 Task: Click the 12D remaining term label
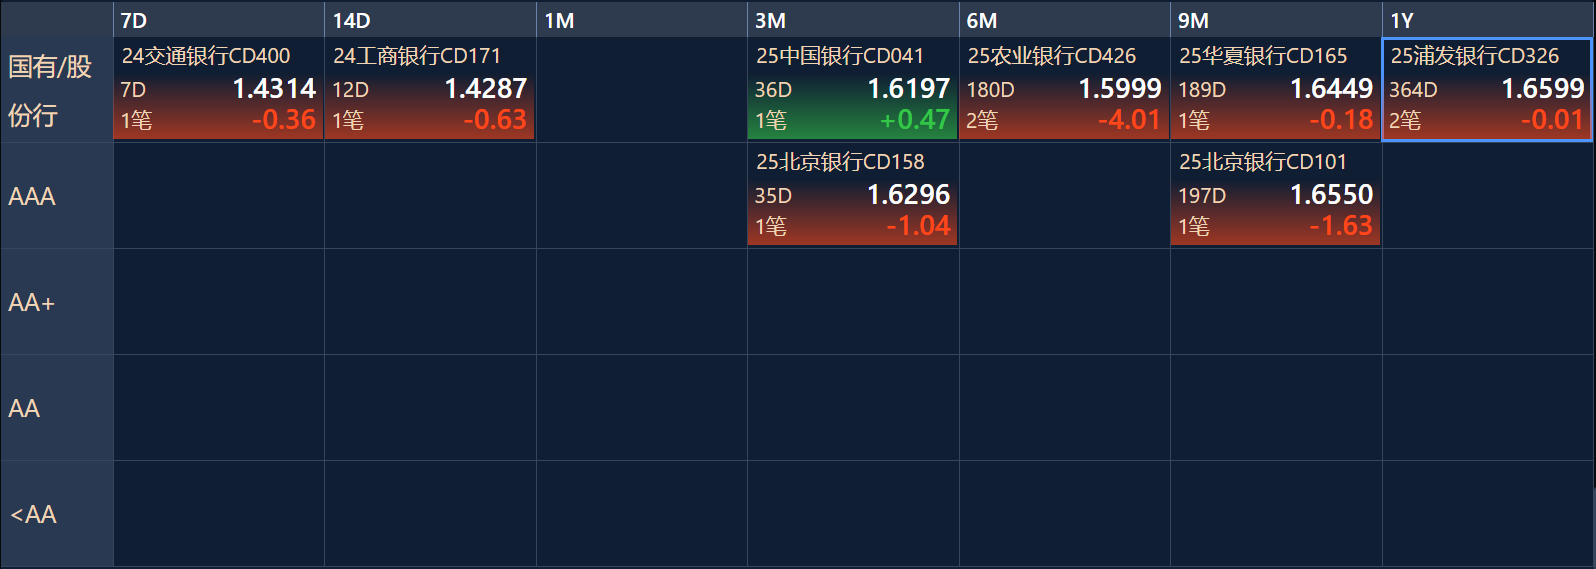tap(350, 90)
